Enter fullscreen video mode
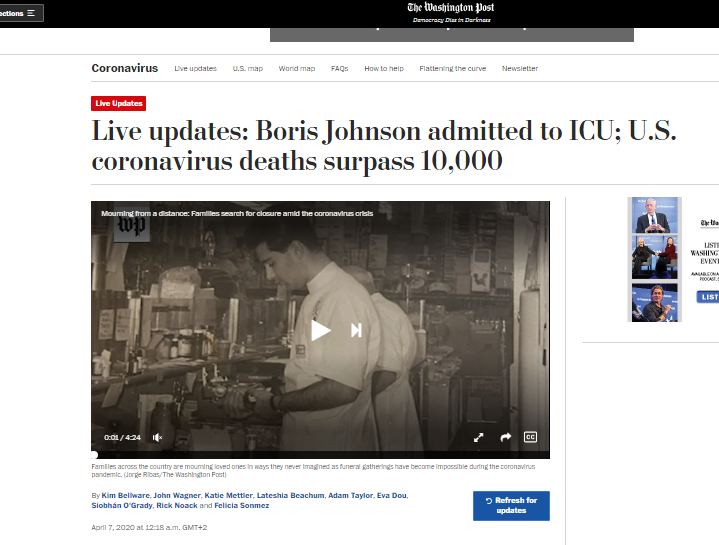The image size is (719, 545). point(478,437)
